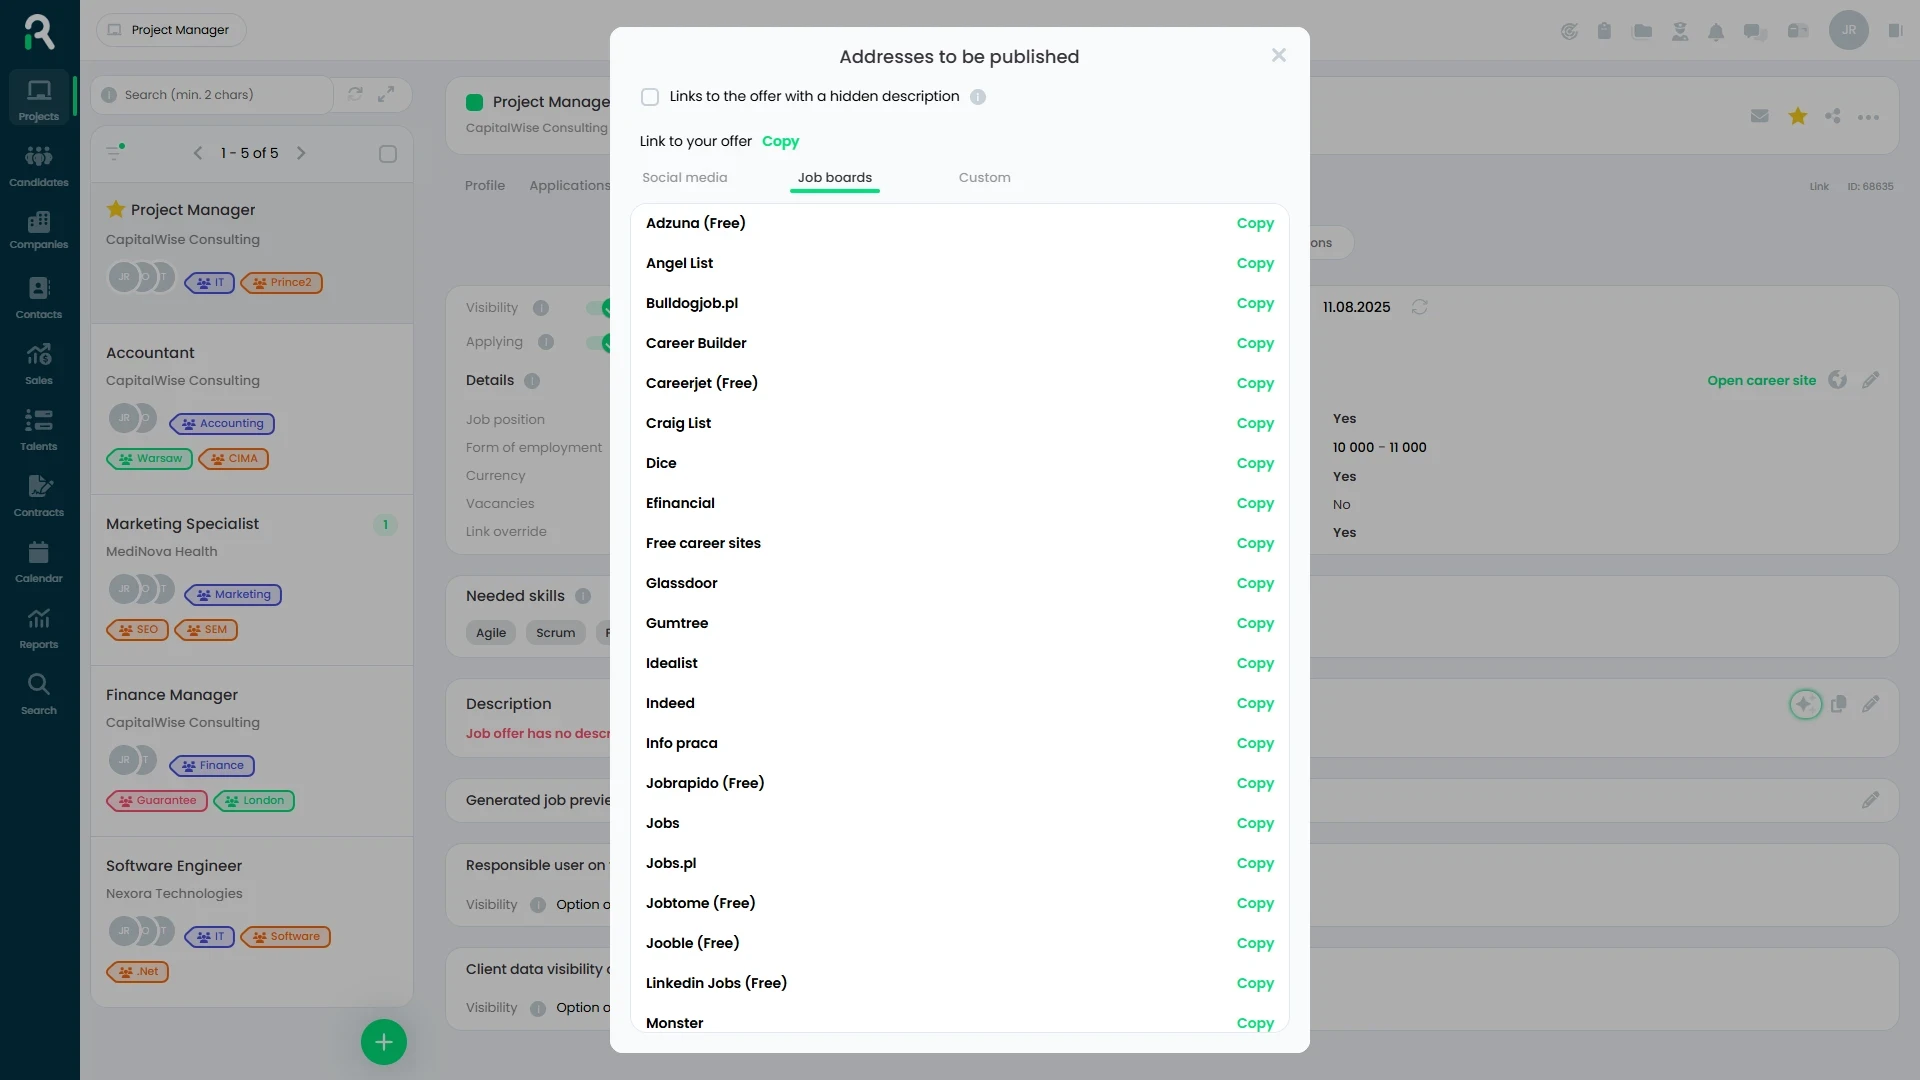Open the Candidates section in the sidebar

pos(39,164)
